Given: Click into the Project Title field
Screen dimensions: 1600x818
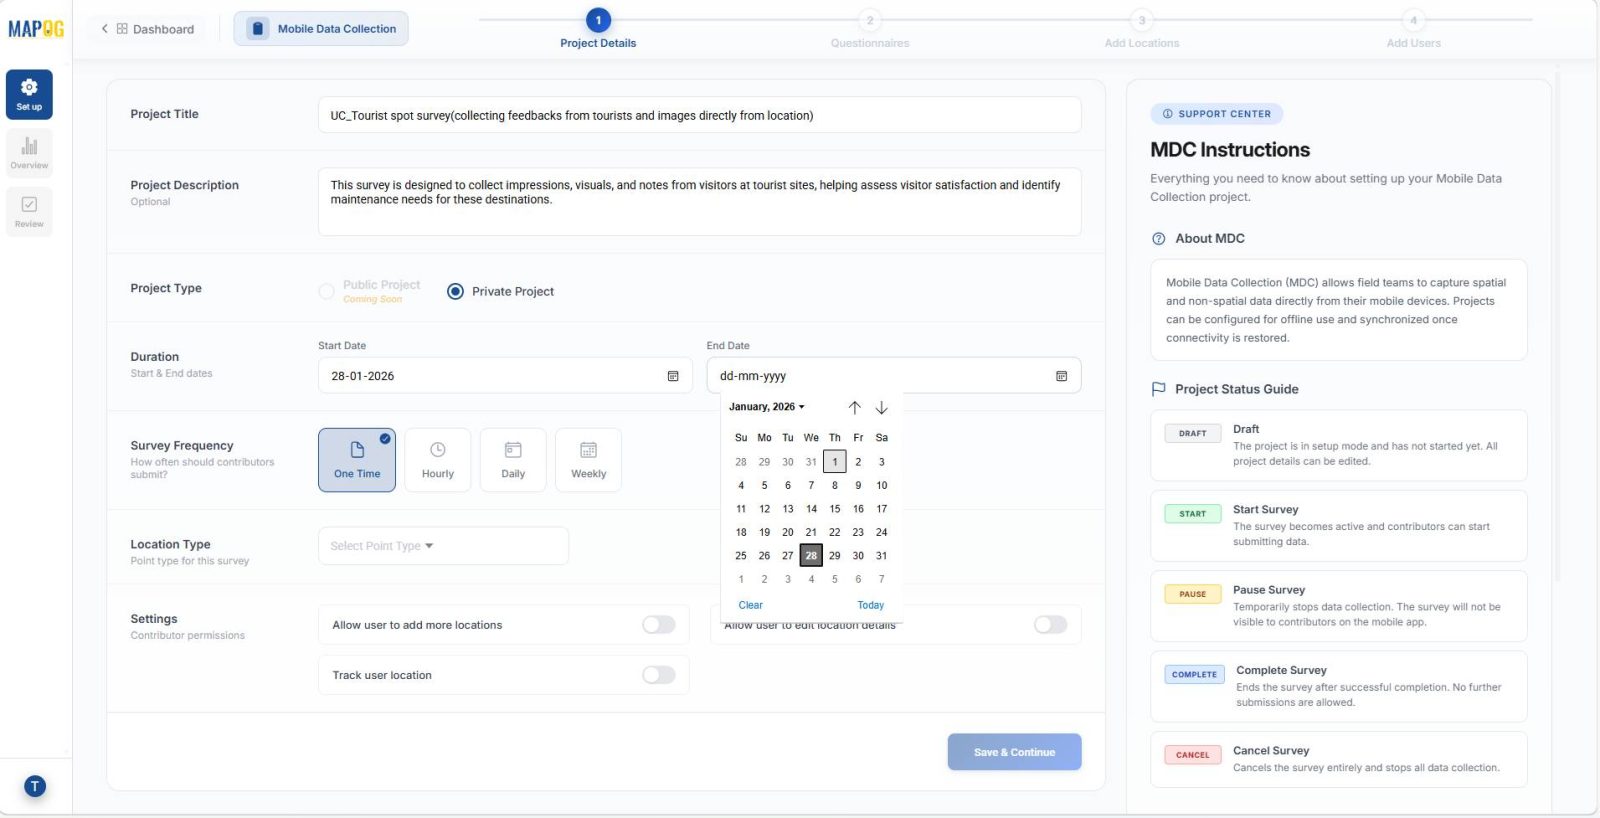Looking at the screenshot, I should pos(699,115).
